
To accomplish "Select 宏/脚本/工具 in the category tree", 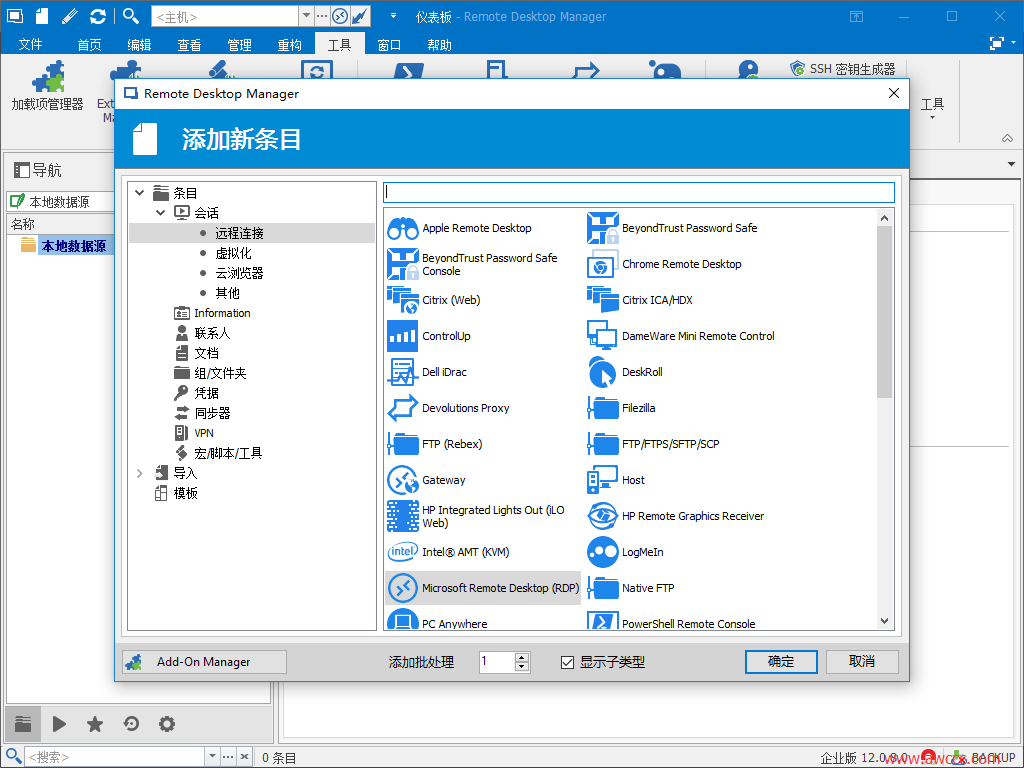I will [228, 453].
